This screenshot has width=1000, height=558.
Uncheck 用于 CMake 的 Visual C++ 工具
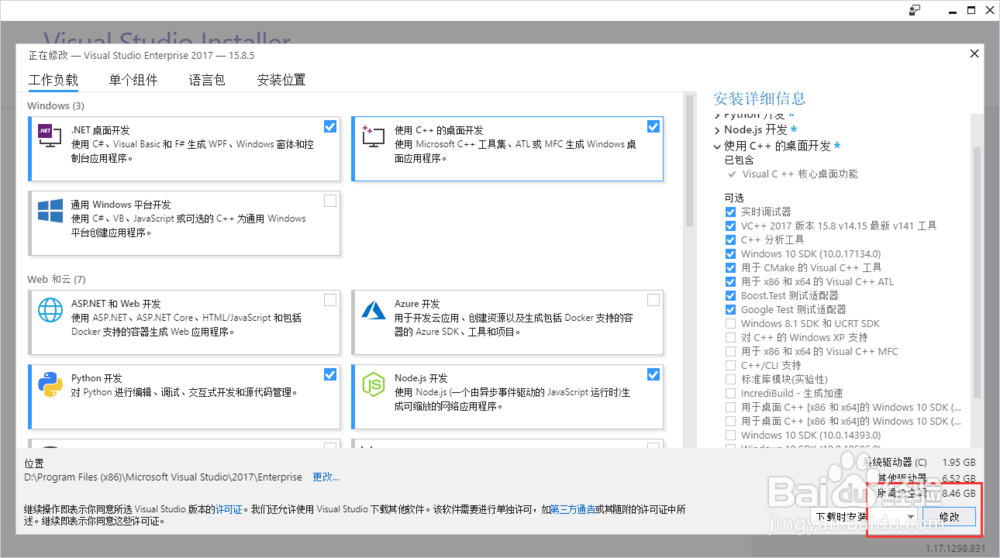coord(730,268)
